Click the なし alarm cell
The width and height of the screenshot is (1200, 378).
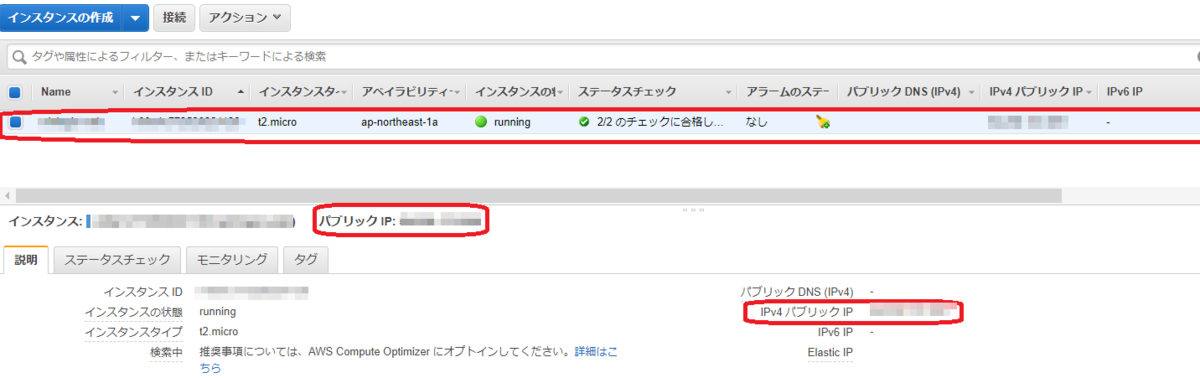pos(757,122)
